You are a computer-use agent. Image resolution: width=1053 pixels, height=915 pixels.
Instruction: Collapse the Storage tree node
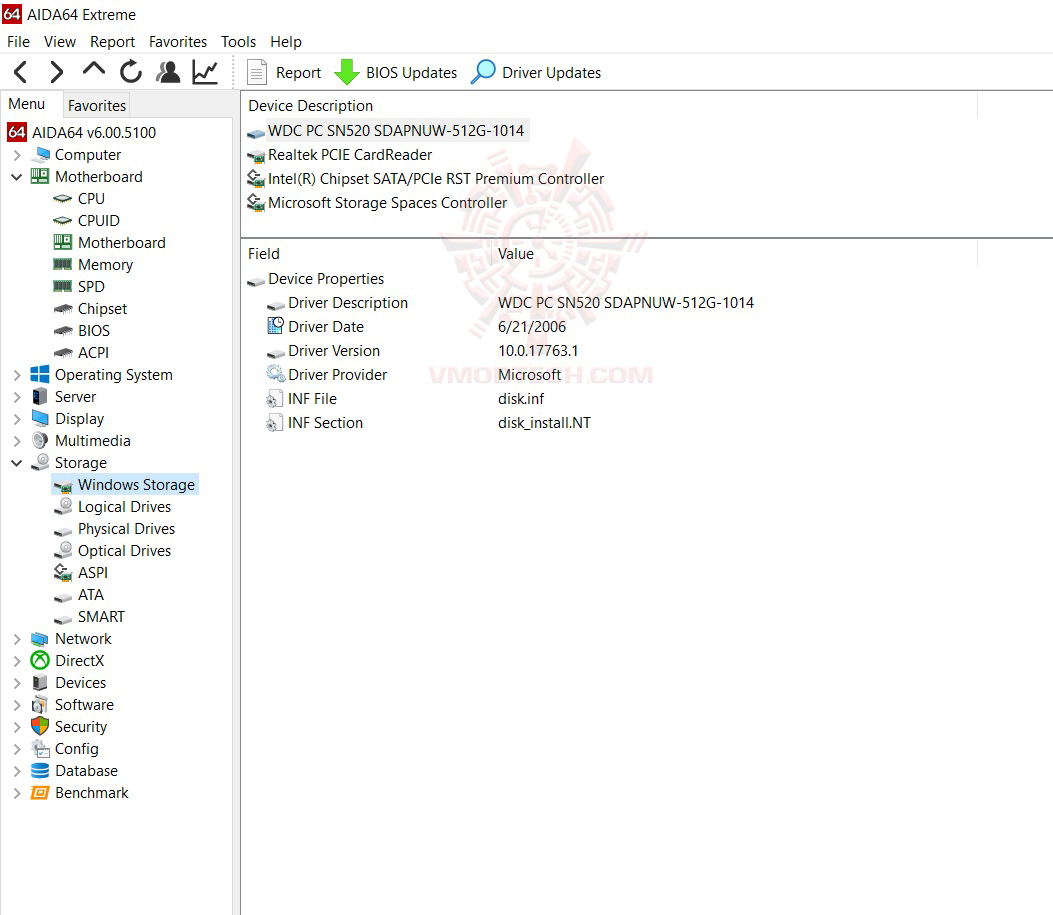coord(17,463)
